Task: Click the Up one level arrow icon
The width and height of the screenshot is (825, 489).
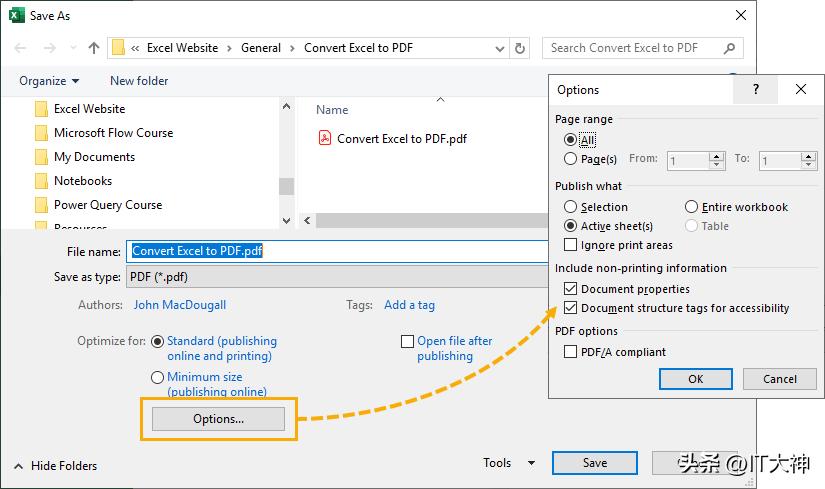Action: (94, 48)
